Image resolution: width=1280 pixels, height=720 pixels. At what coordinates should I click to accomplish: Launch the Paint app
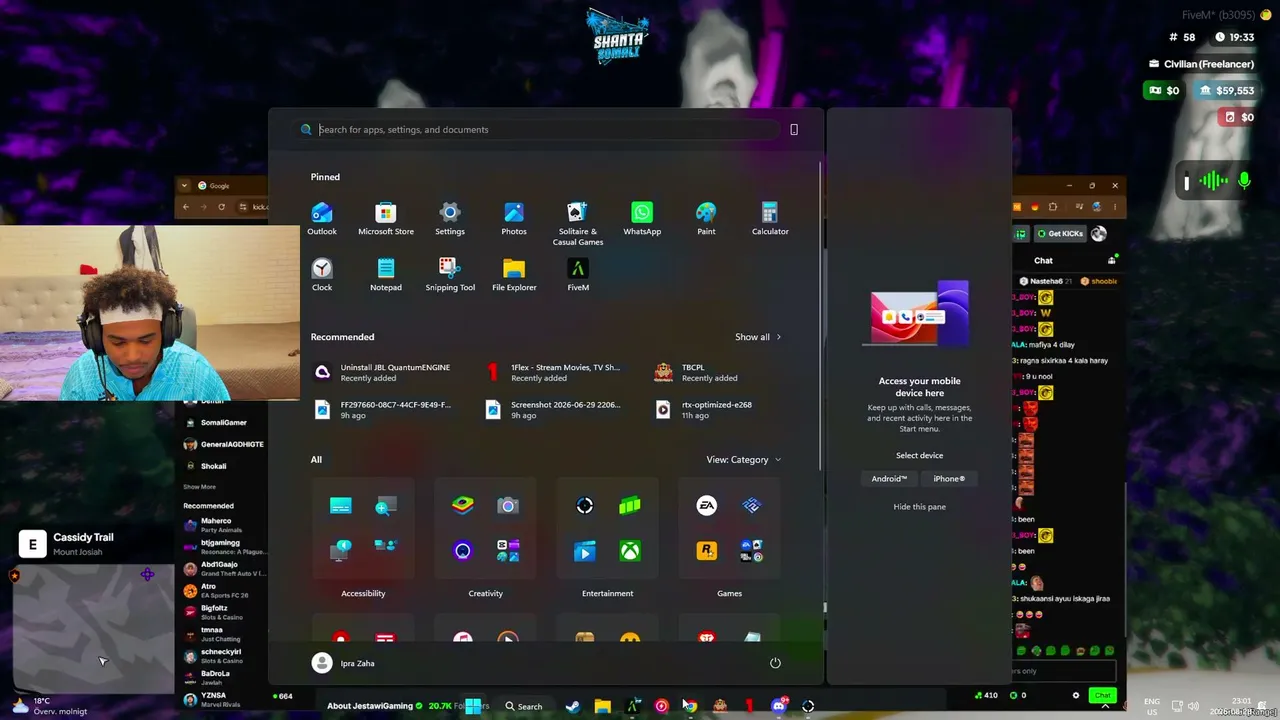click(x=706, y=219)
